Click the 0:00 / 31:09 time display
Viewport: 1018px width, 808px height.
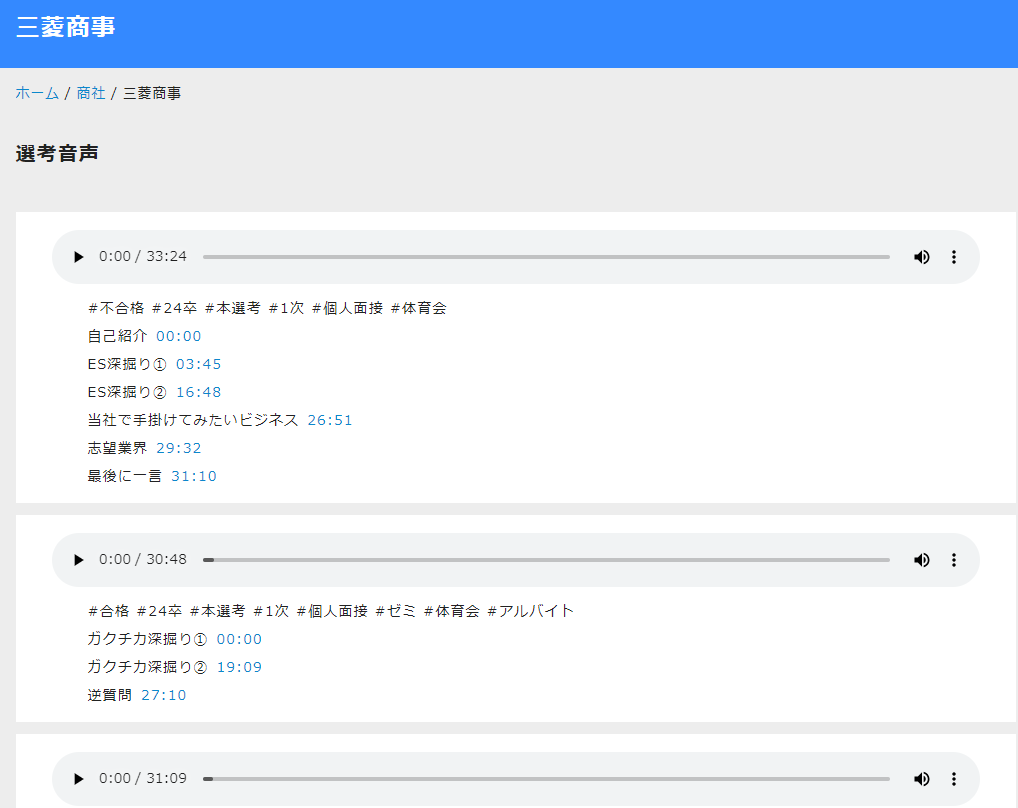click(x=143, y=778)
